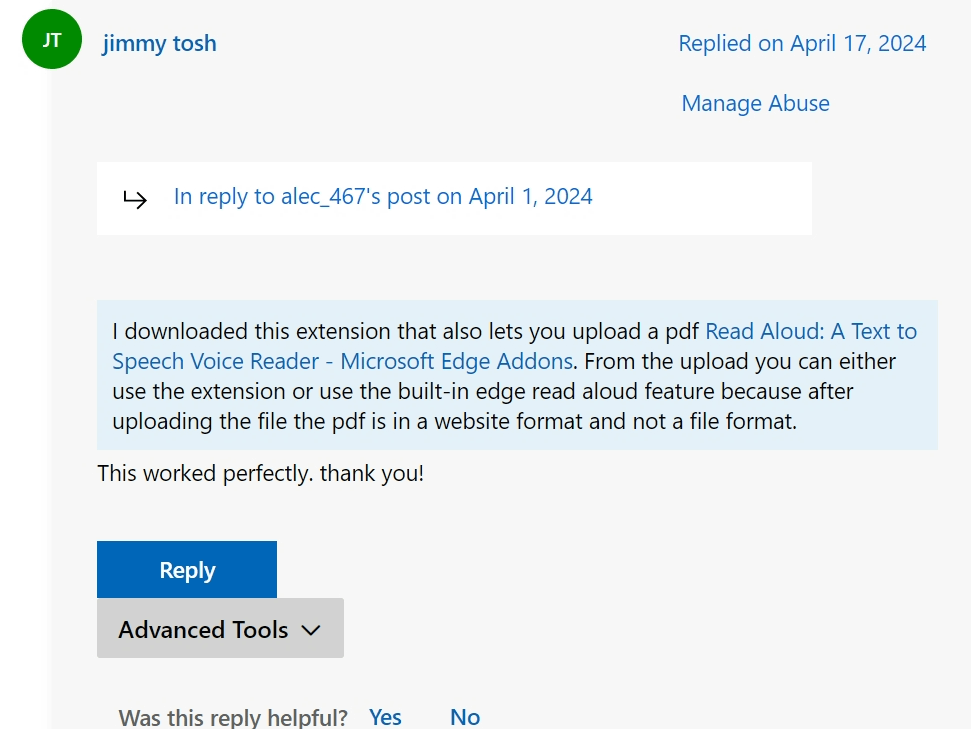
Task: Click the reply arrow icon beside alec_467's post
Action: coord(135,199)
